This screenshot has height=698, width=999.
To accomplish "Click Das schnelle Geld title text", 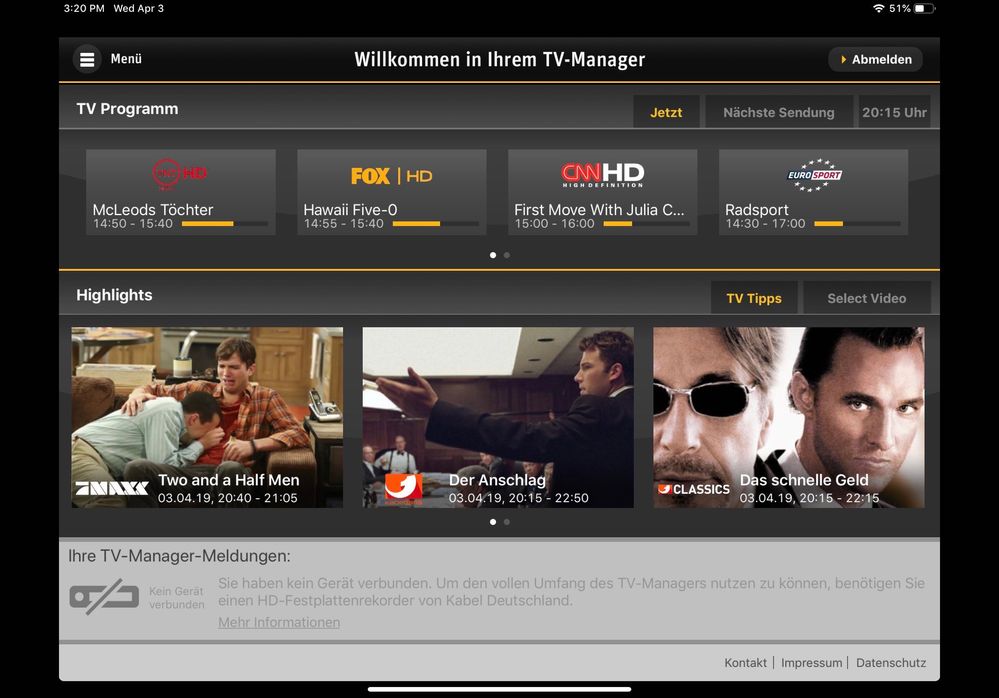I will point(804,480).
